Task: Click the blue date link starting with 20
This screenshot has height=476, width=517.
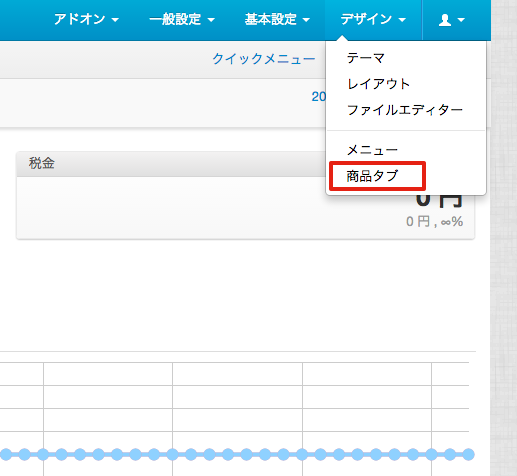Action: point(319,97)
